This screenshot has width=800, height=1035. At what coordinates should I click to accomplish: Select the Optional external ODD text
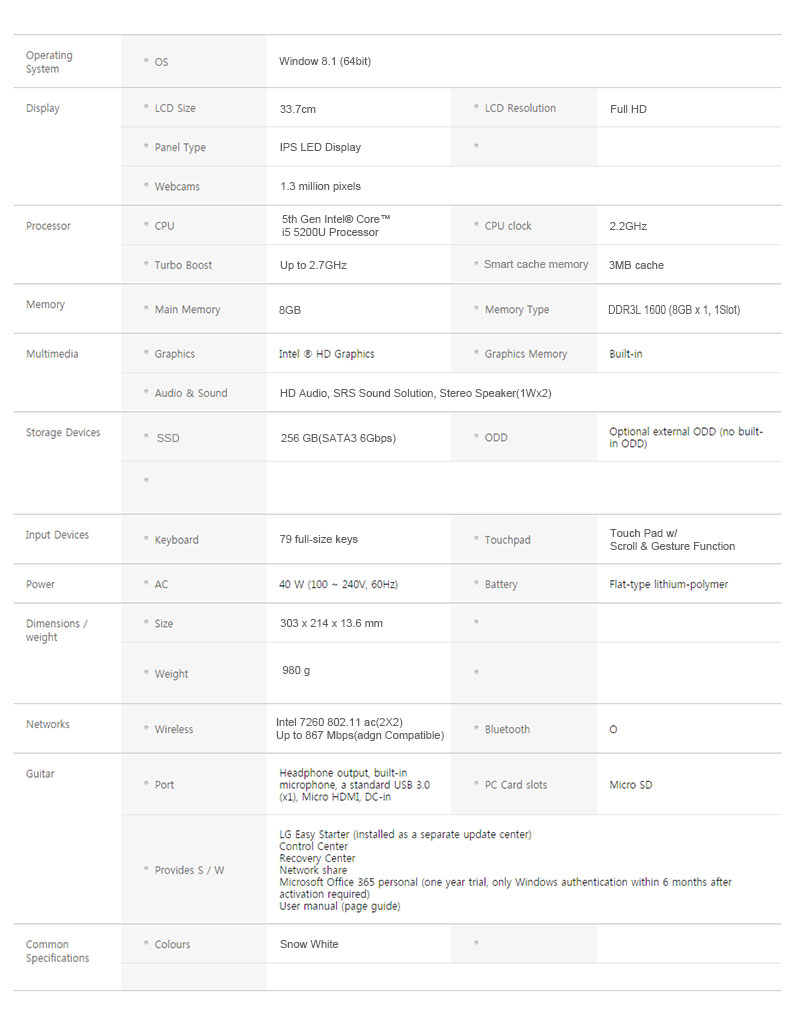pyautogui.click(x=686, y=438)
